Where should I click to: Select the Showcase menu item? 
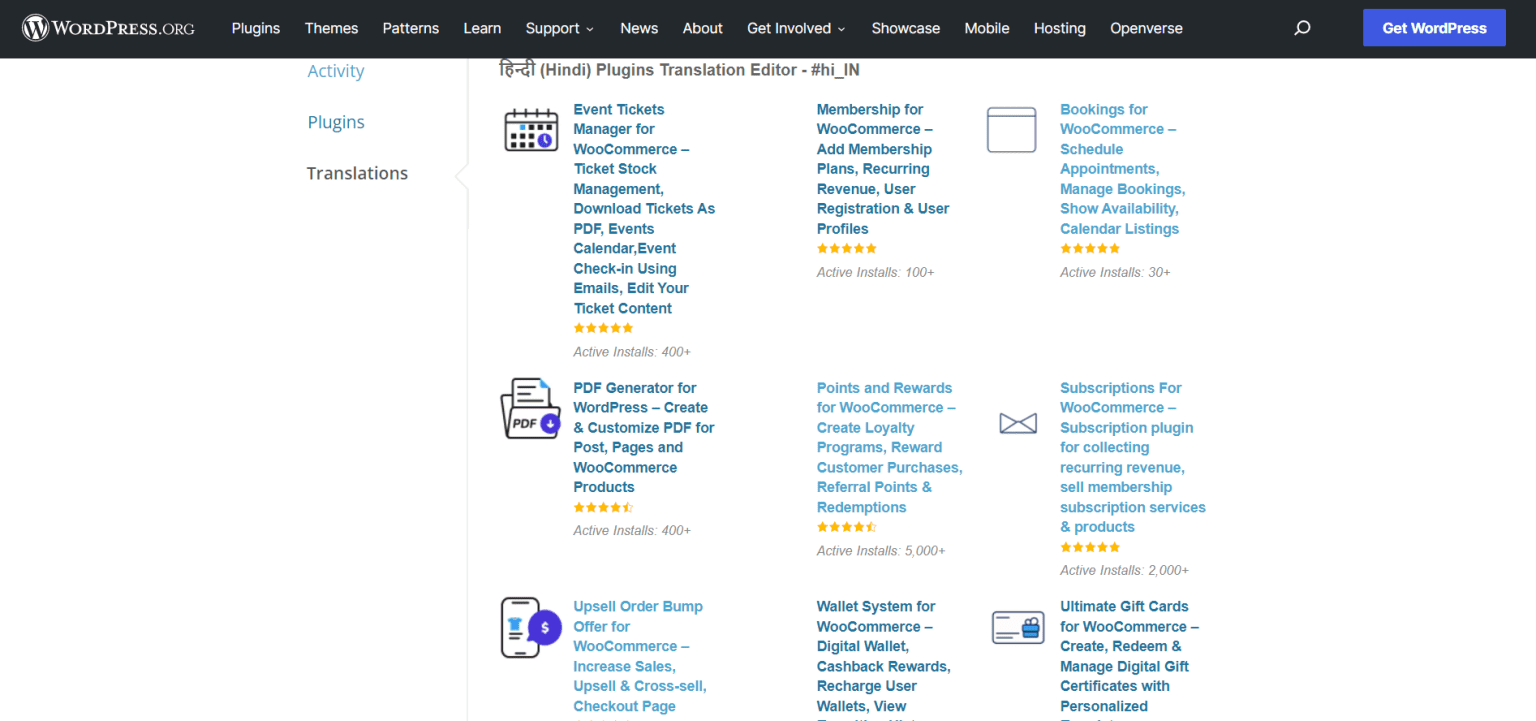click(x=905, y=28)
